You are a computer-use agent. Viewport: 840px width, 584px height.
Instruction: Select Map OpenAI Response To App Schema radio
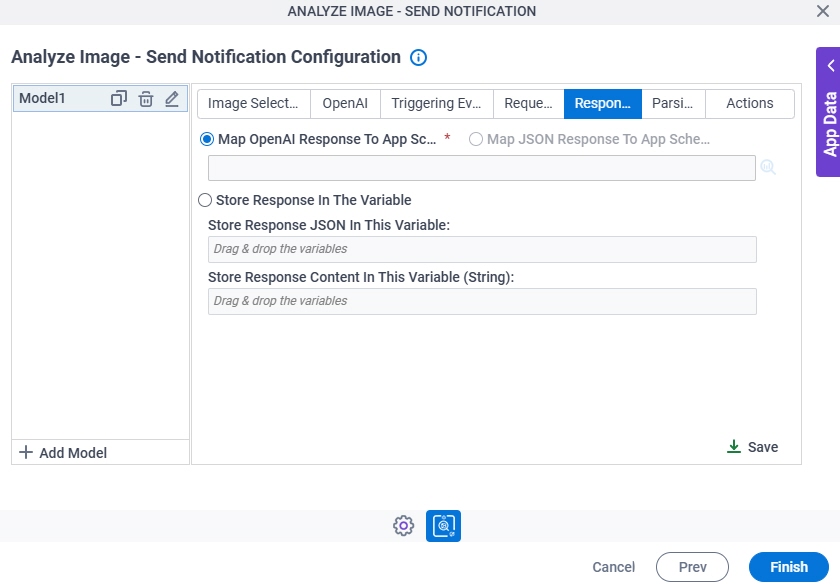point(207,139)
